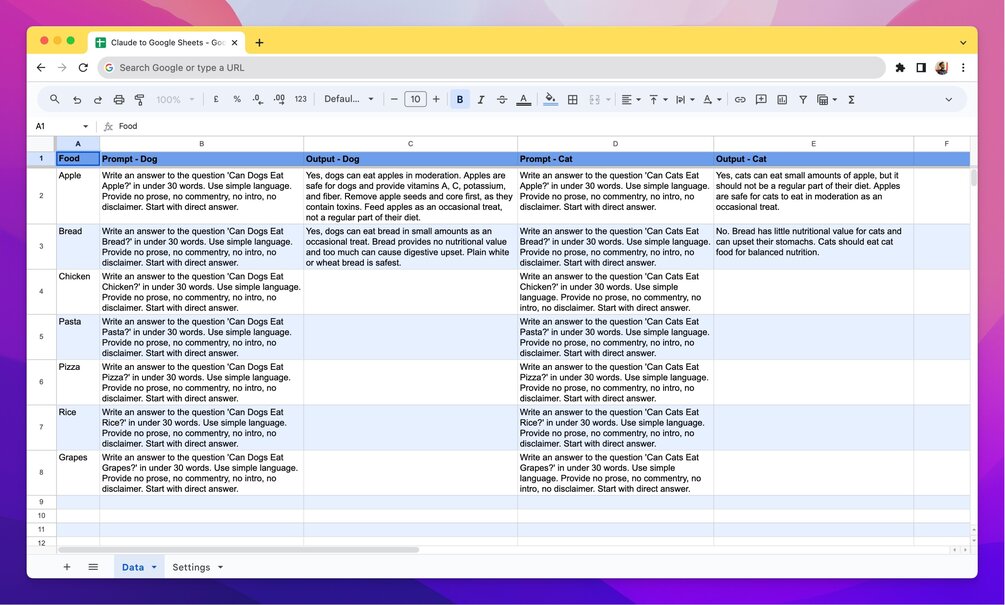Click the address bar search field
1005x605 pixels.
492,67
